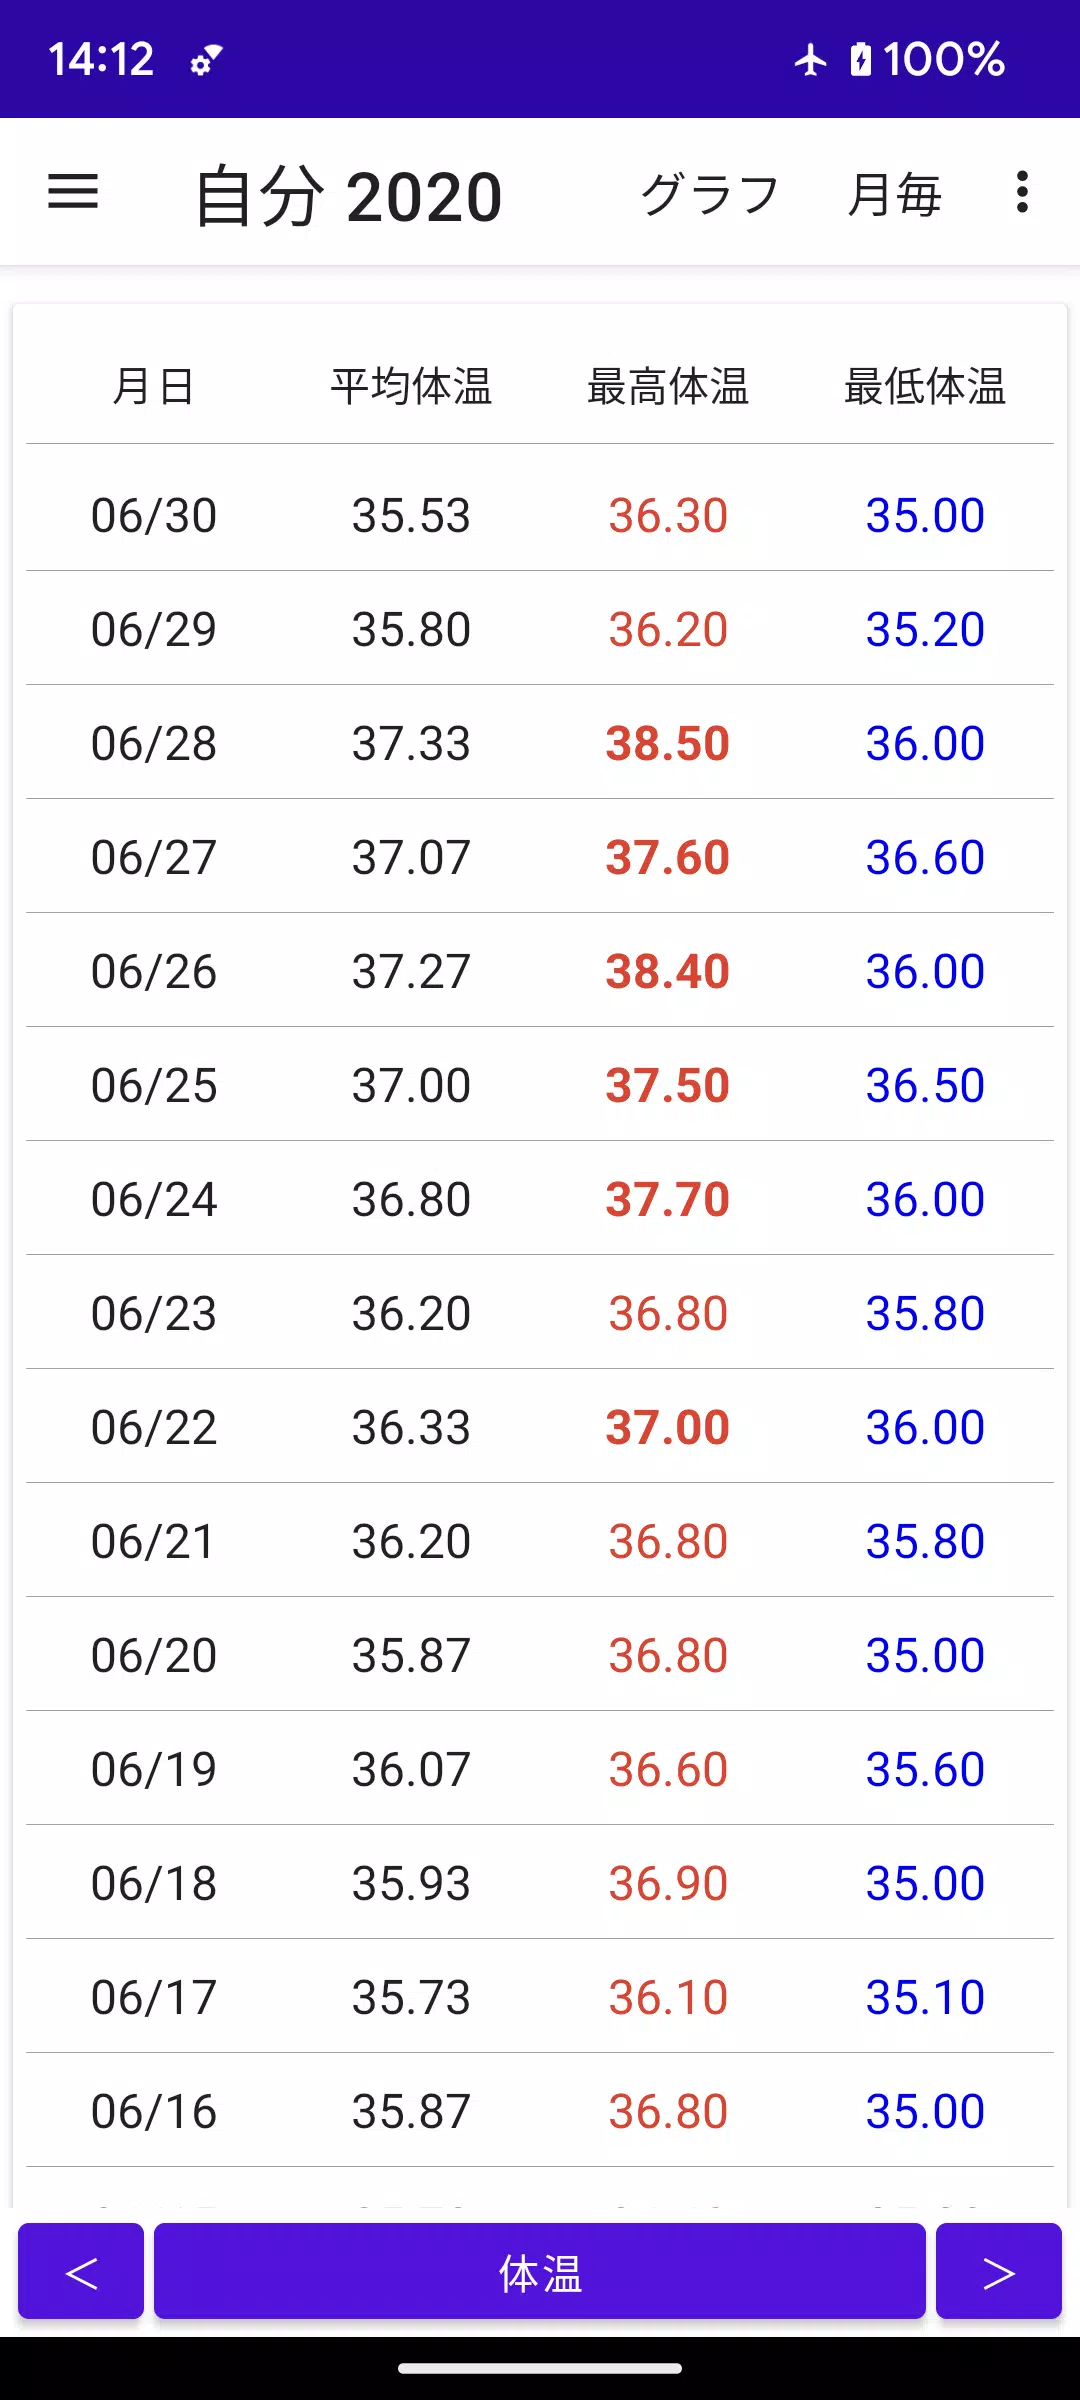Tap the 38.40 max temperature on 06/26
This screenshot has height=2400, width=1080.
[x=668, y=972]
